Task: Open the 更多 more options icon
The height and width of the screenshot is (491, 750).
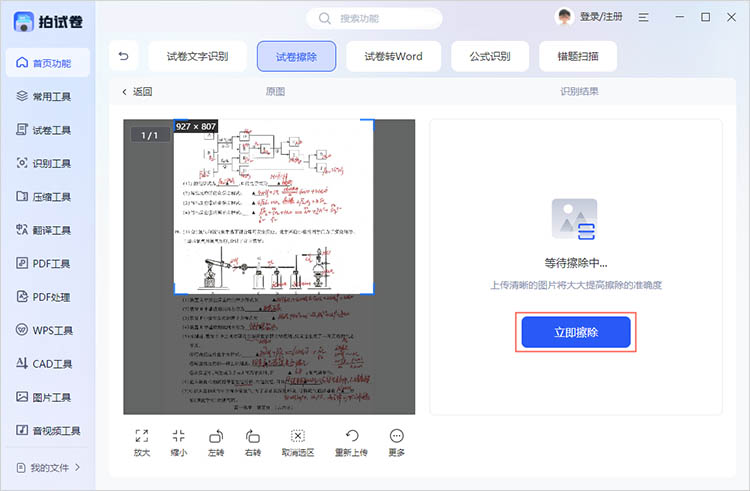Action: (397, 436)
